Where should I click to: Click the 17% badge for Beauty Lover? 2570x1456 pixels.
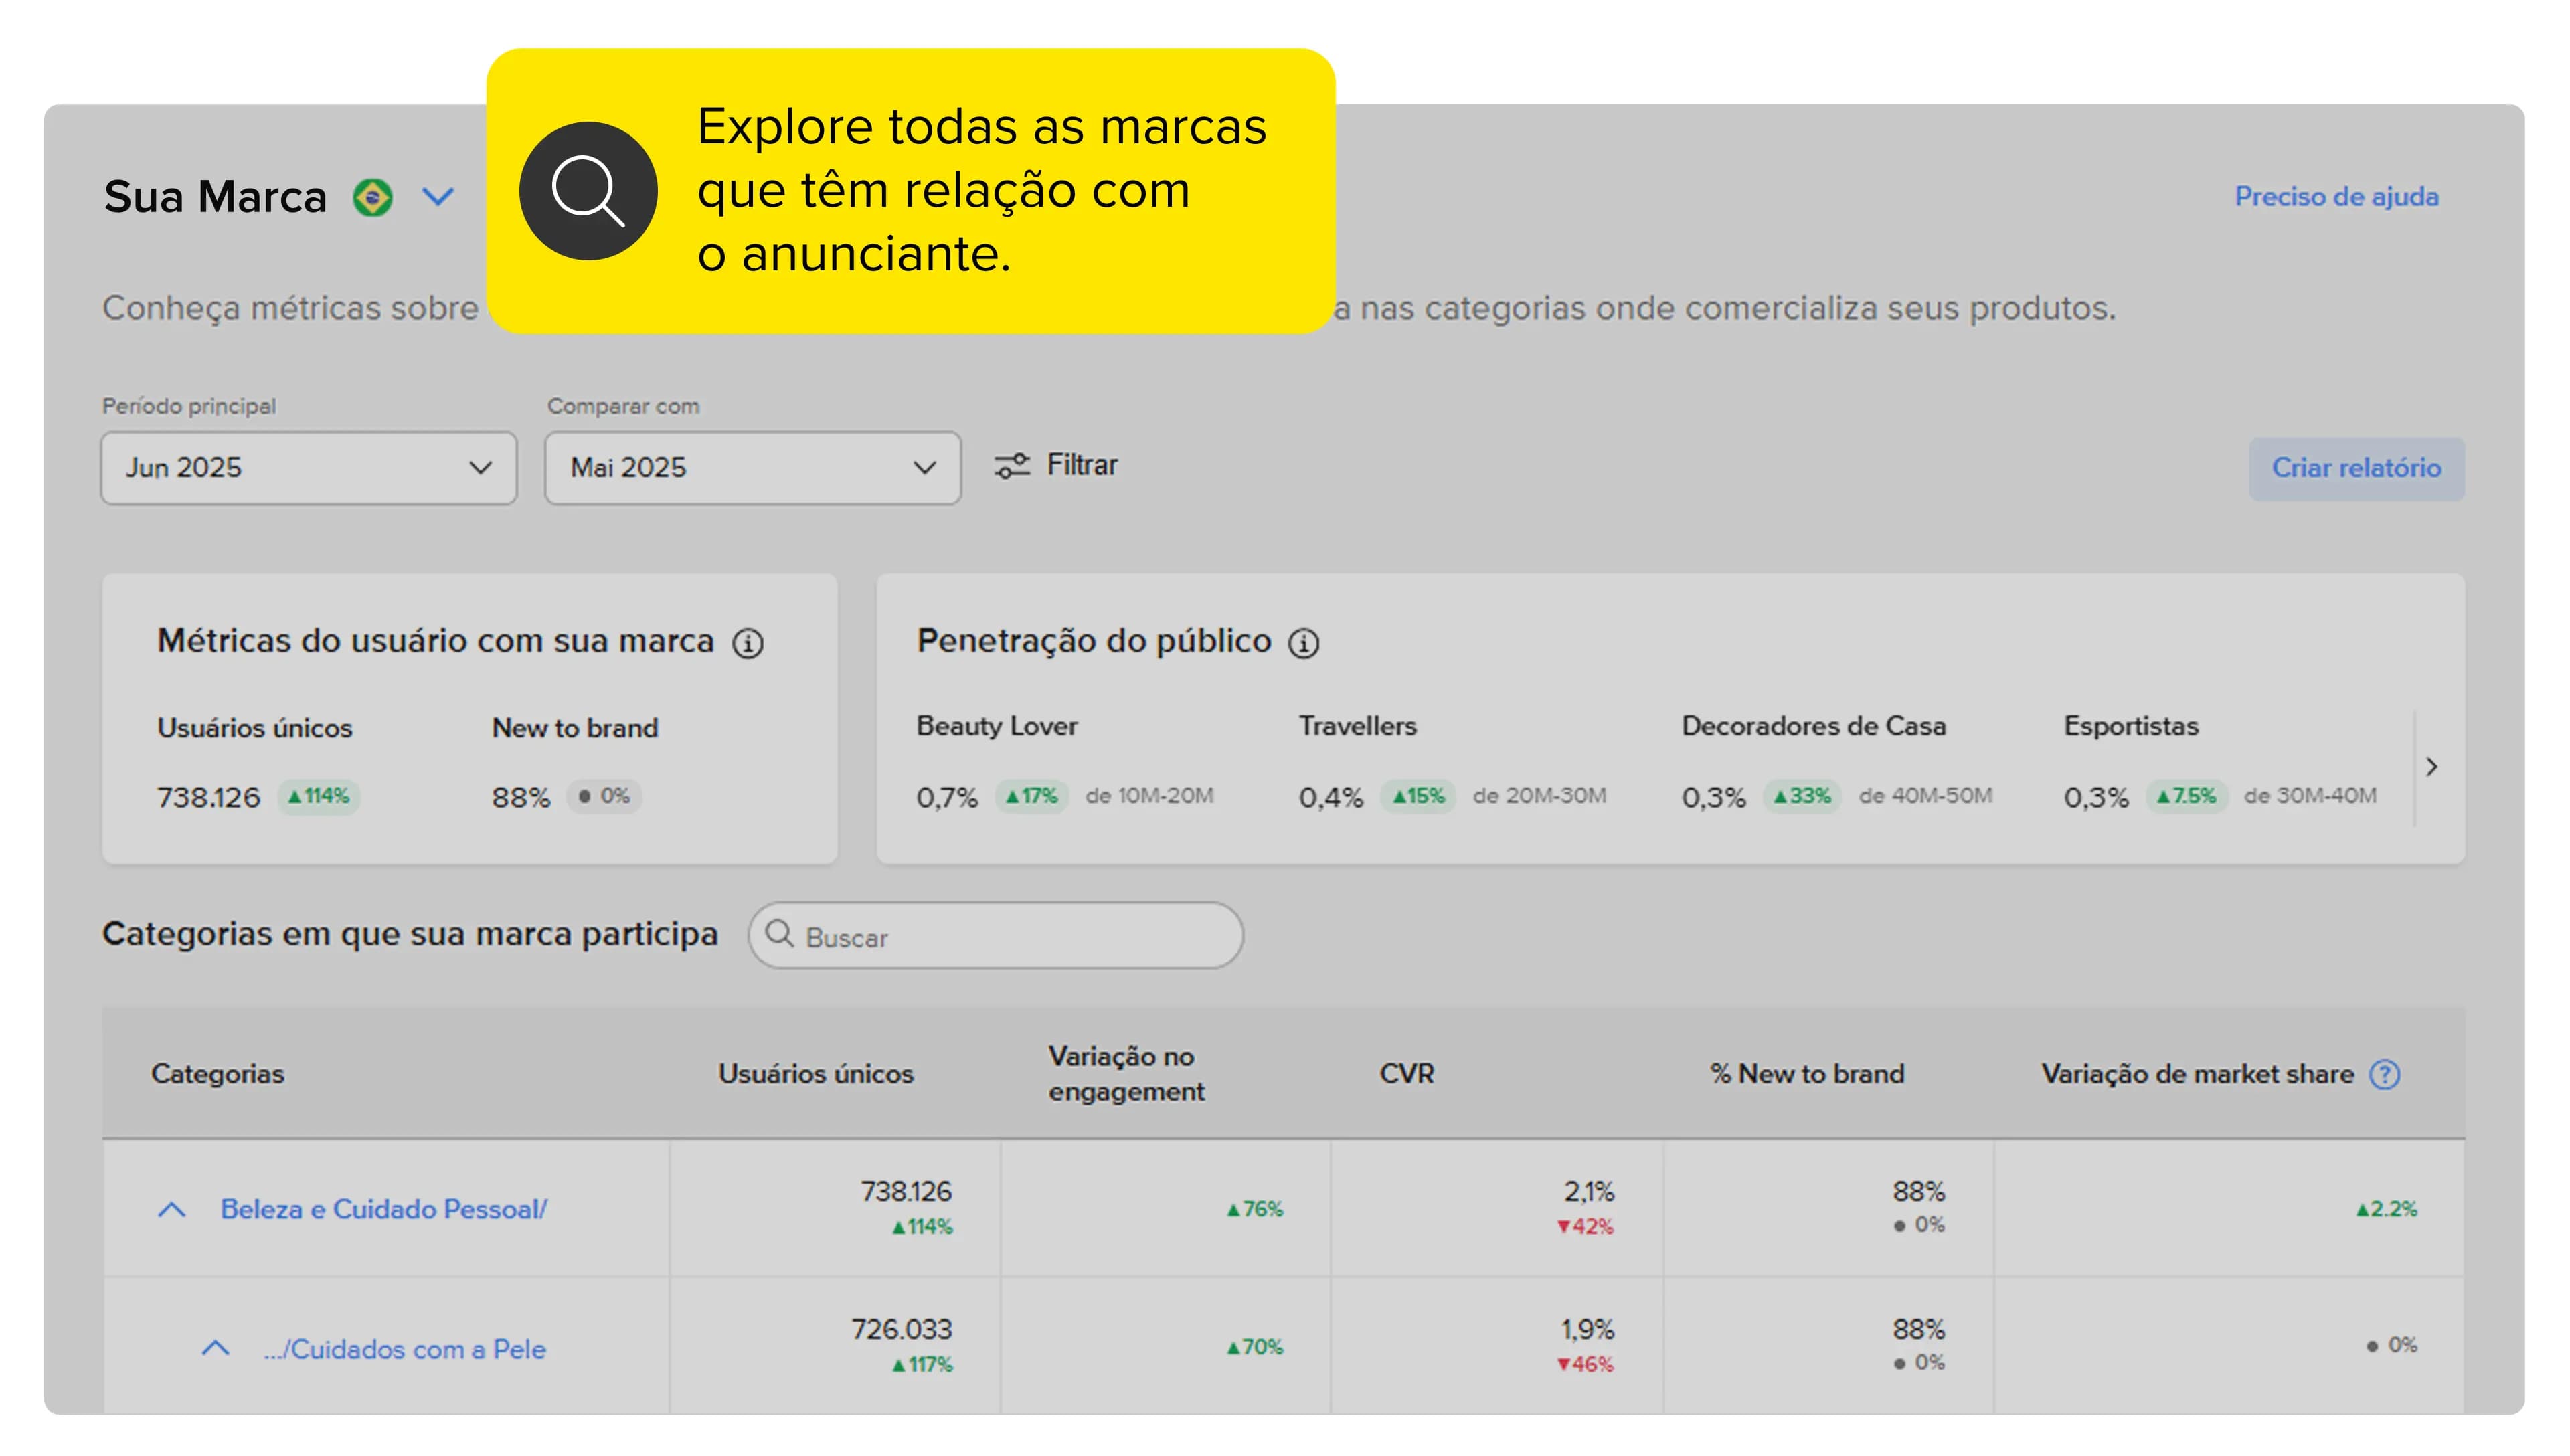coord(1031,796)
